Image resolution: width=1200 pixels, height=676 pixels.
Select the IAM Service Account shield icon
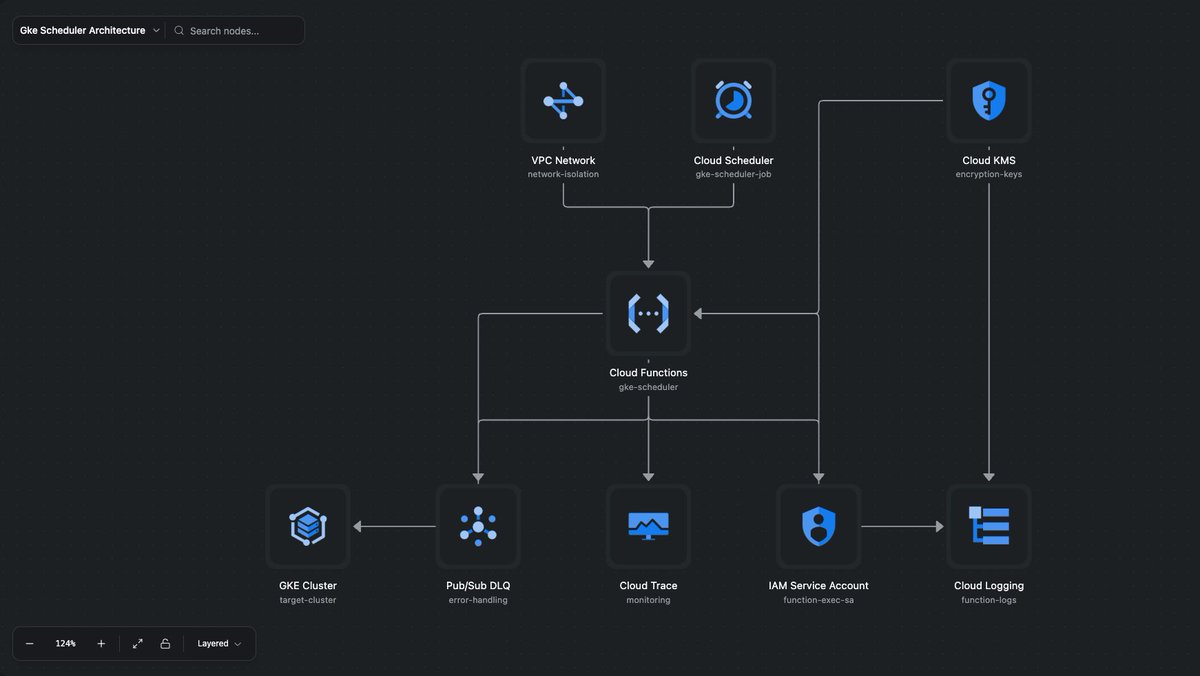pos(818,526)
